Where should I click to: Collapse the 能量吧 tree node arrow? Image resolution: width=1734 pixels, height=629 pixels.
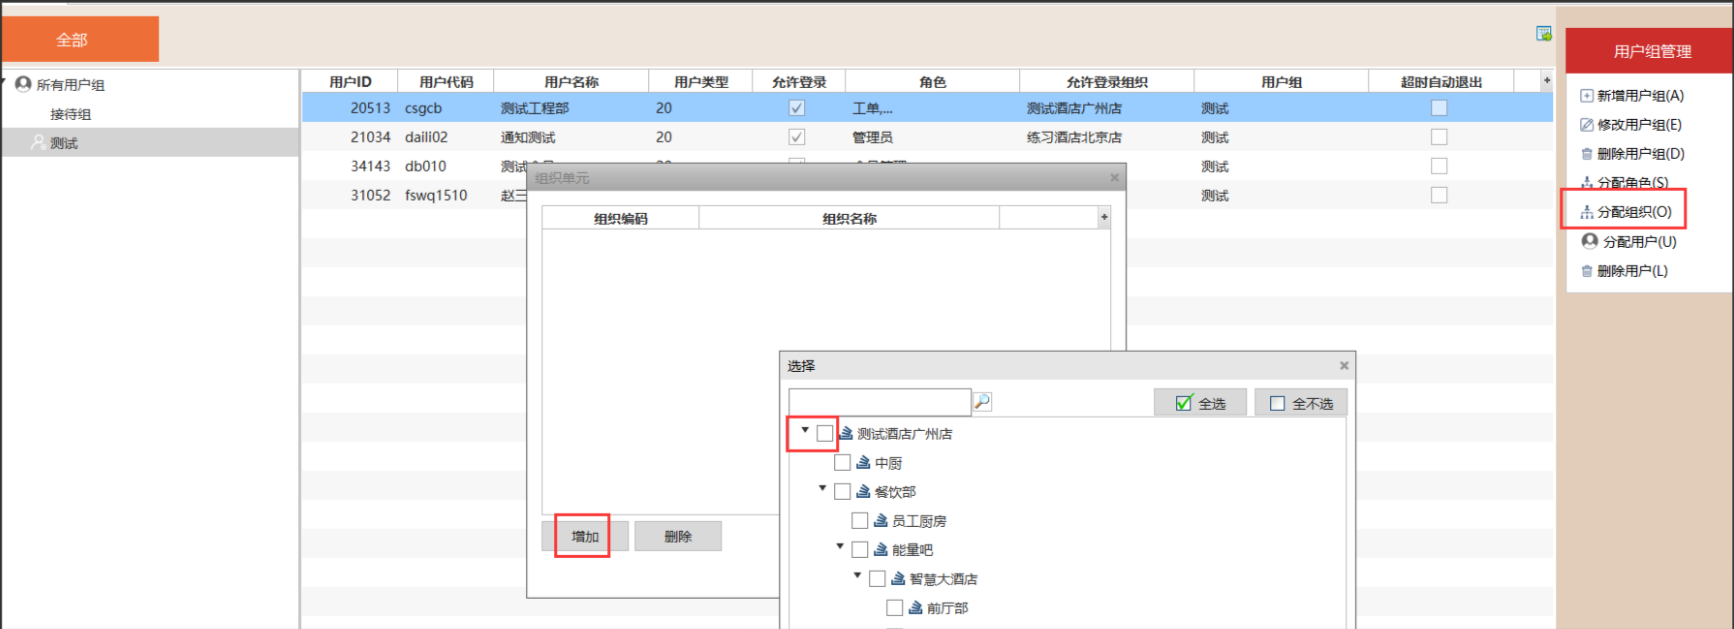click(840, 547)
